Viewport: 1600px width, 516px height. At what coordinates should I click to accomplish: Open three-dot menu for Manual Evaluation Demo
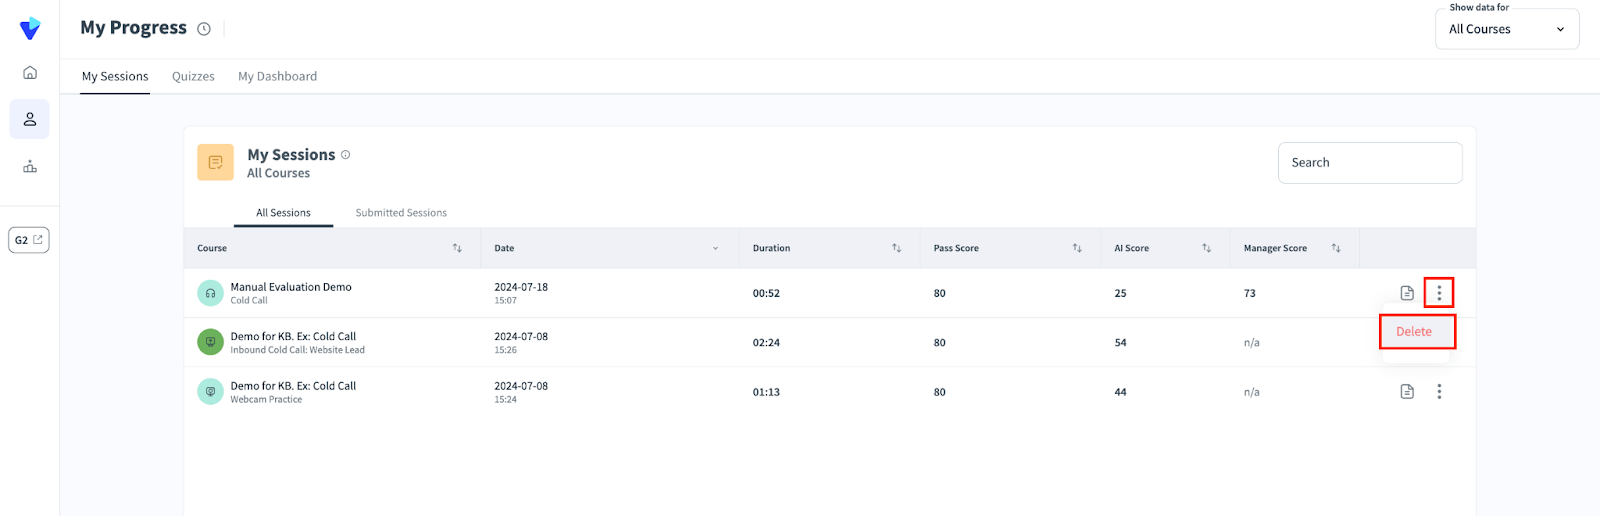coord(1439,293)
